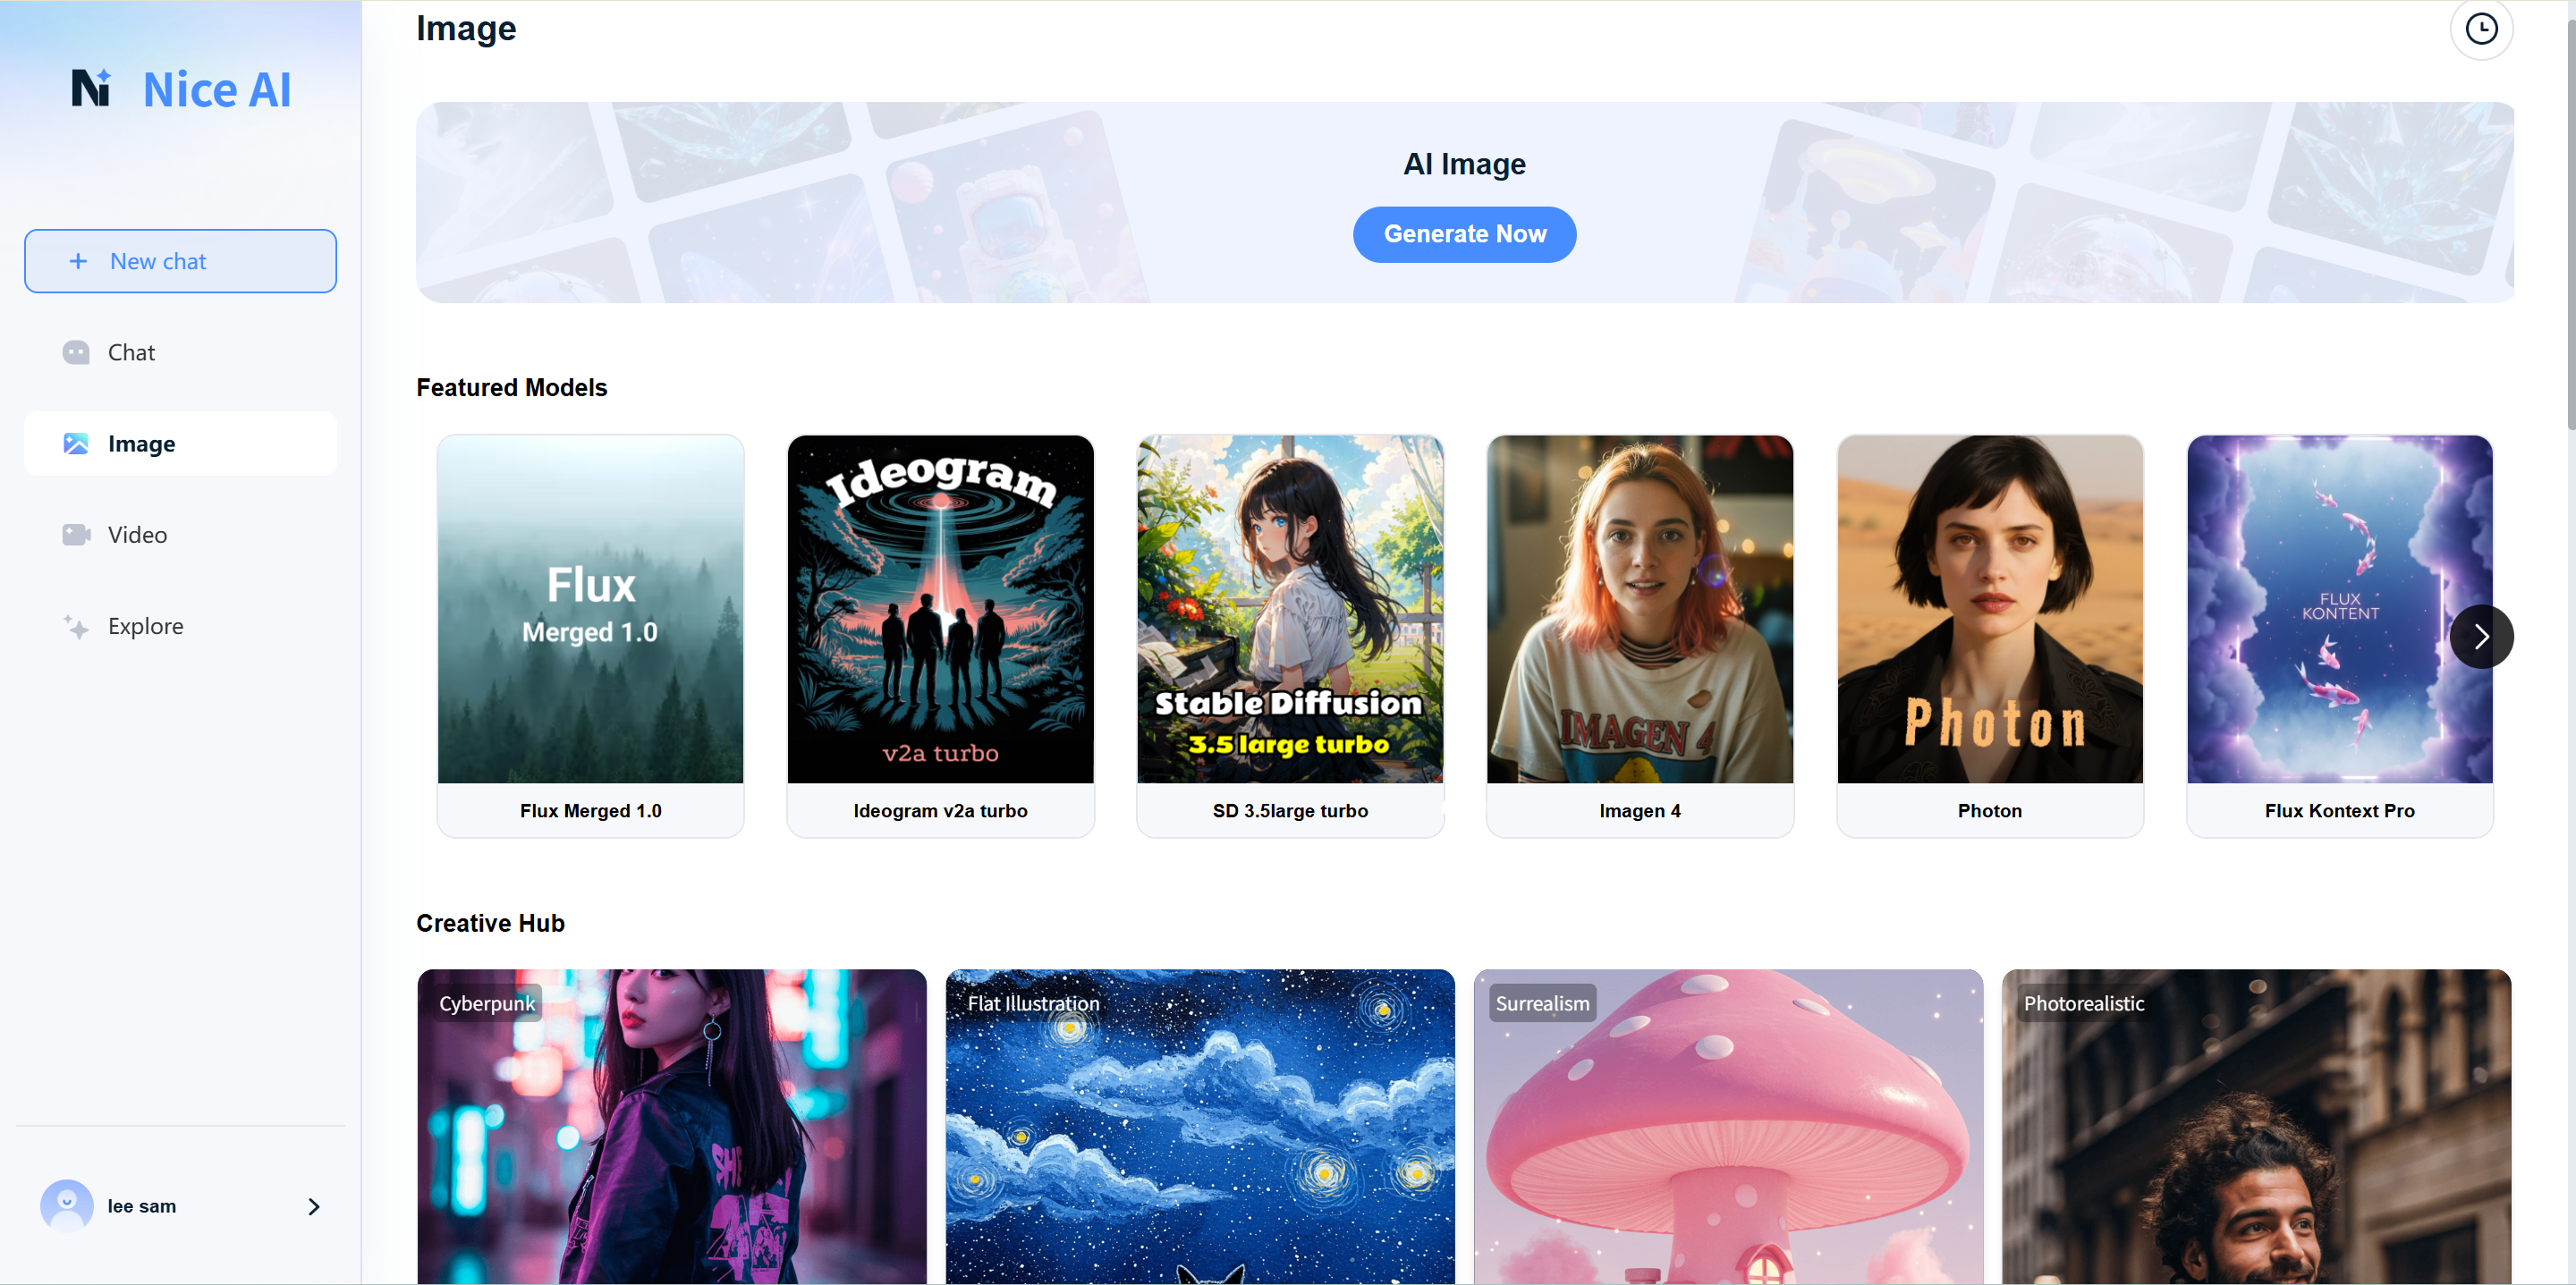Click the lee sam username
The image size is (2576, 1285).
[x=142, y=1206]
